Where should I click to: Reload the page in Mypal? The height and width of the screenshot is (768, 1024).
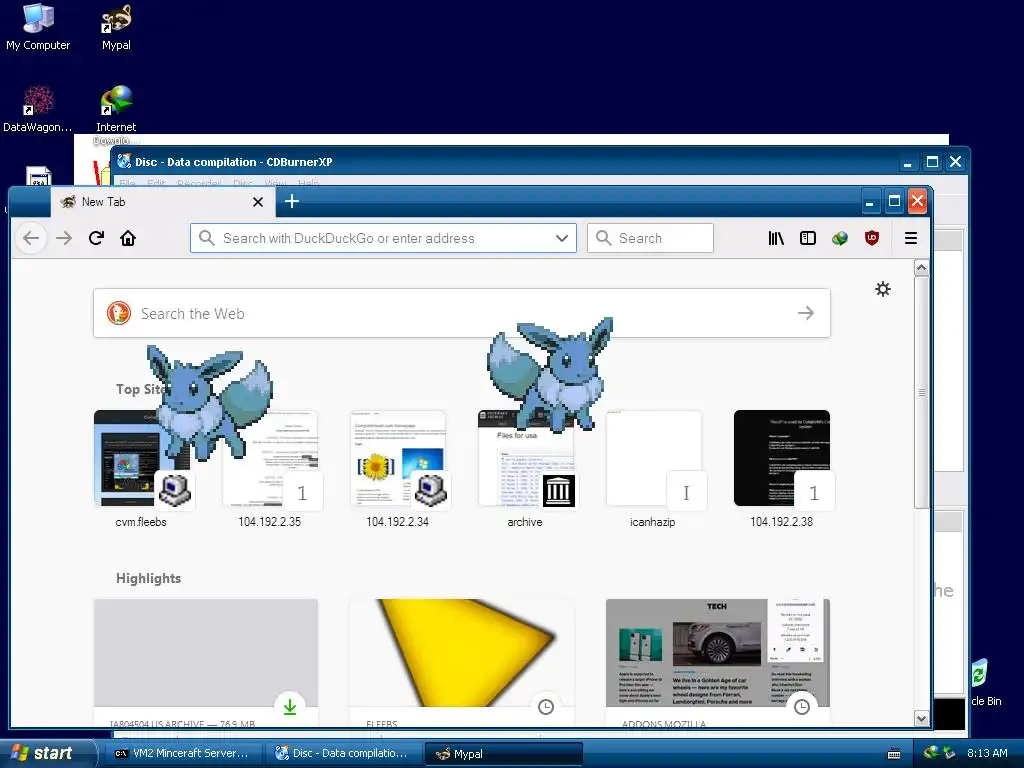click(x=97, y=238)
